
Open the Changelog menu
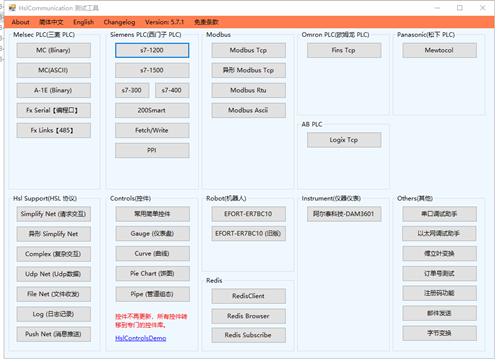(x=119, y=22)
